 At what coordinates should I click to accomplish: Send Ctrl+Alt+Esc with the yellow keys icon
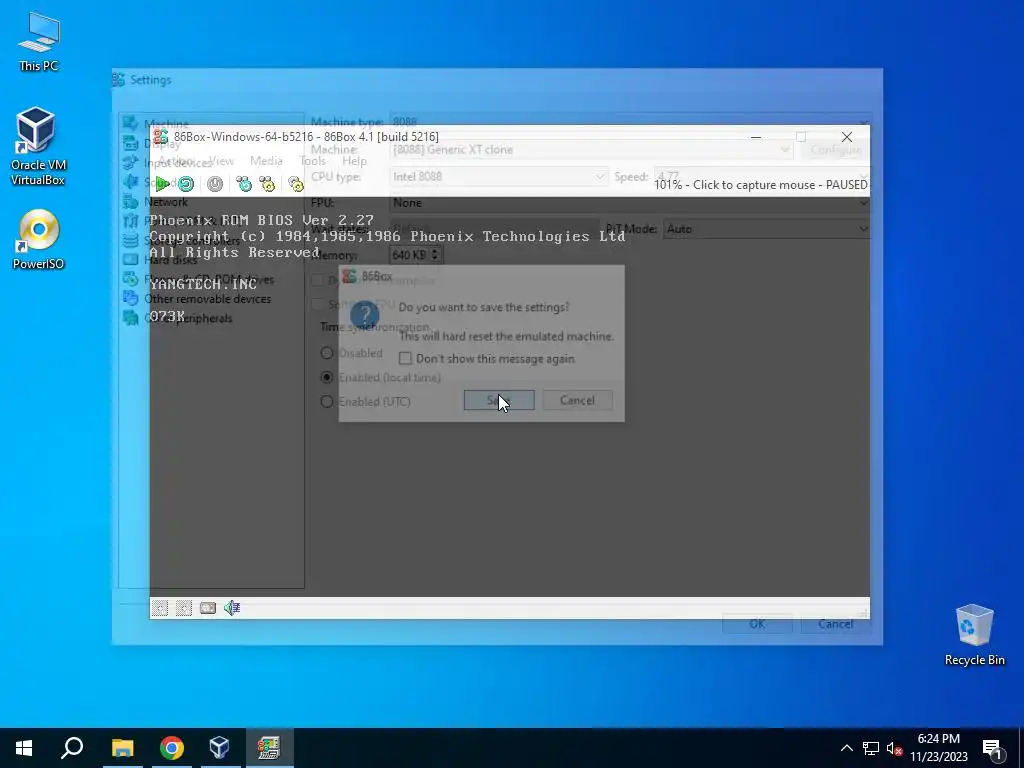click(267, 185)
